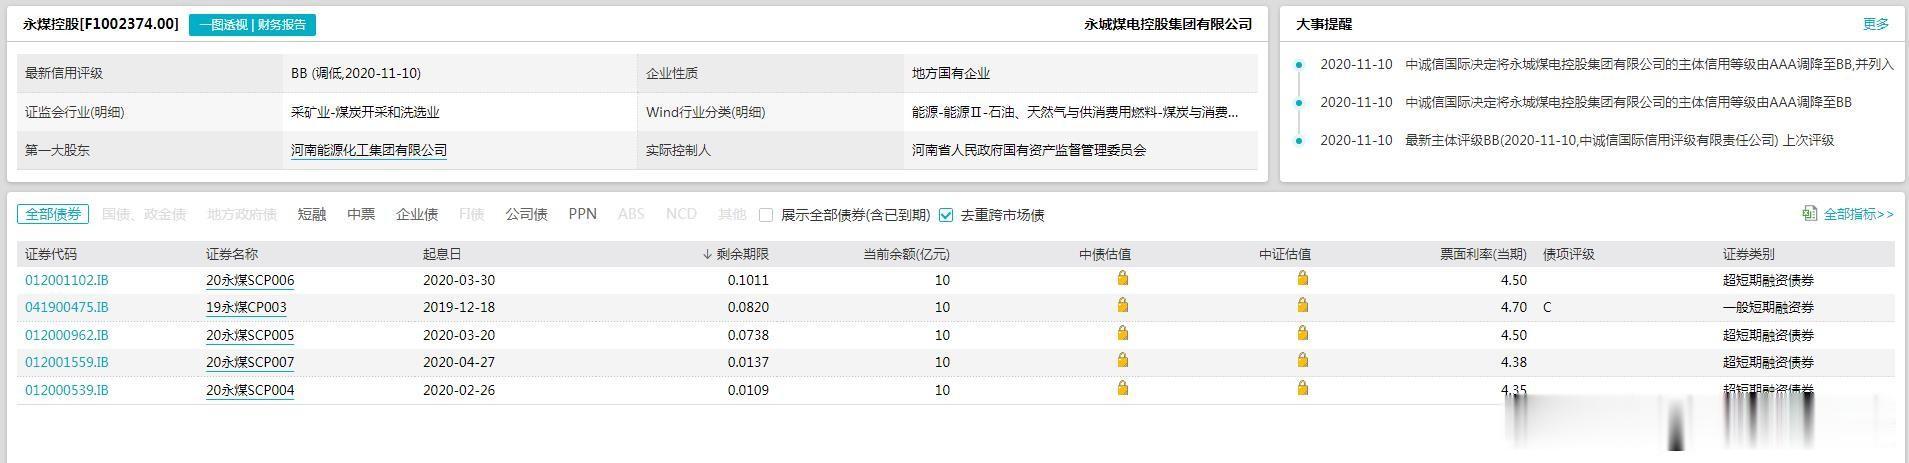The width and height of the screenshot is (1909, 463).
Task: Switch to 企业债 bond tab
Action: point(417,214)
